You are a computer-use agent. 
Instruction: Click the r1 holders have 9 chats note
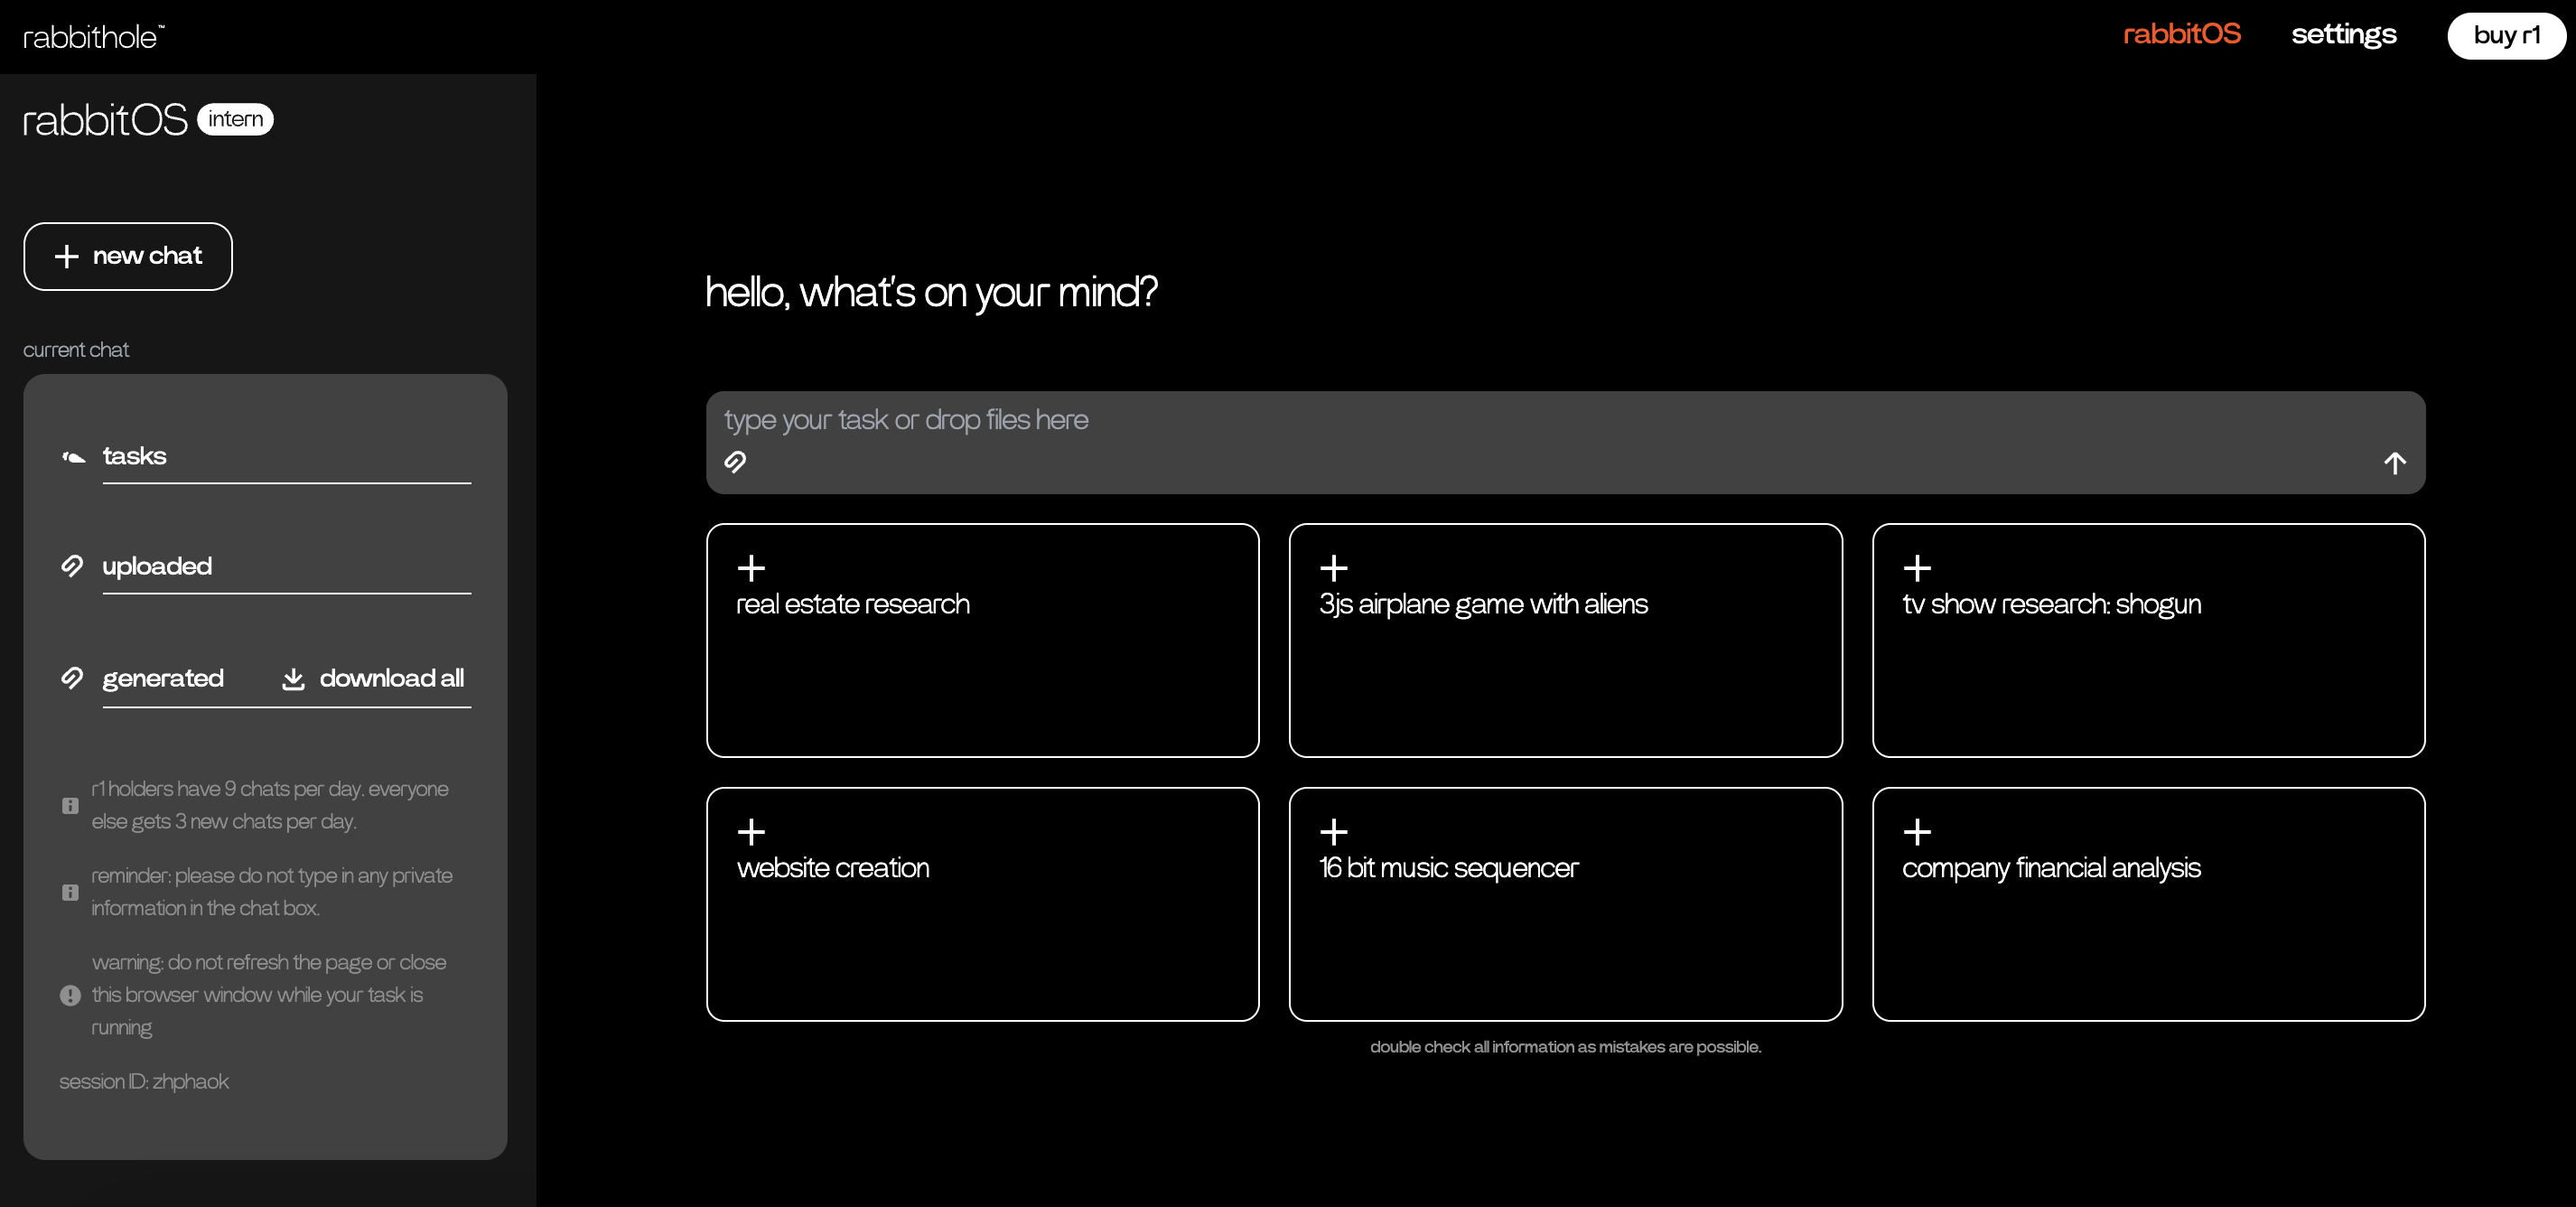click(x=270, y=805)
